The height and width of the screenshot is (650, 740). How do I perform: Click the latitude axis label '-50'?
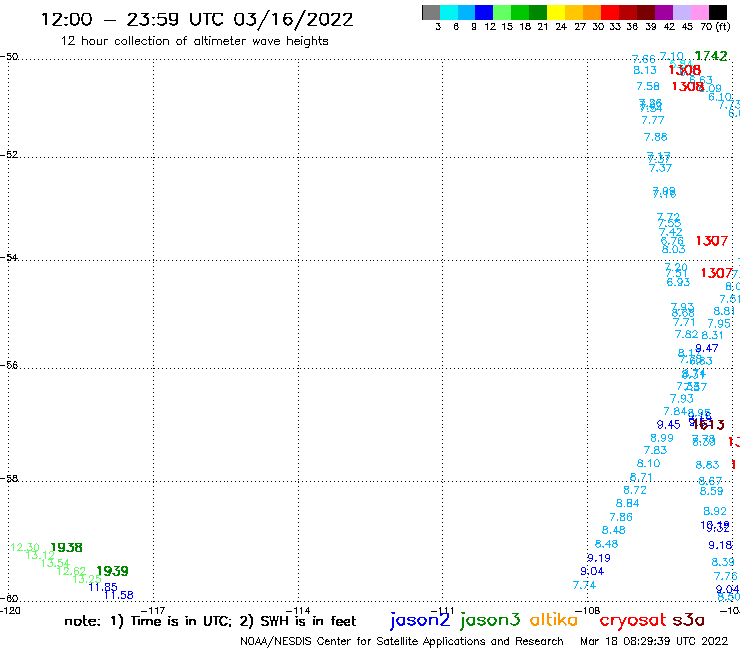click(9, 57)
